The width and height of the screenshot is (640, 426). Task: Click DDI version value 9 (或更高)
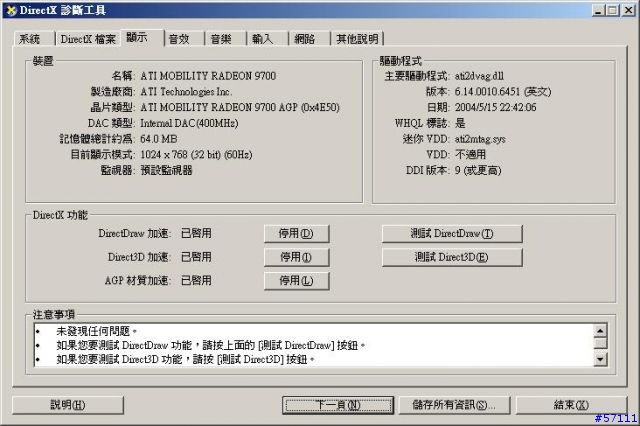pos(478,170)
